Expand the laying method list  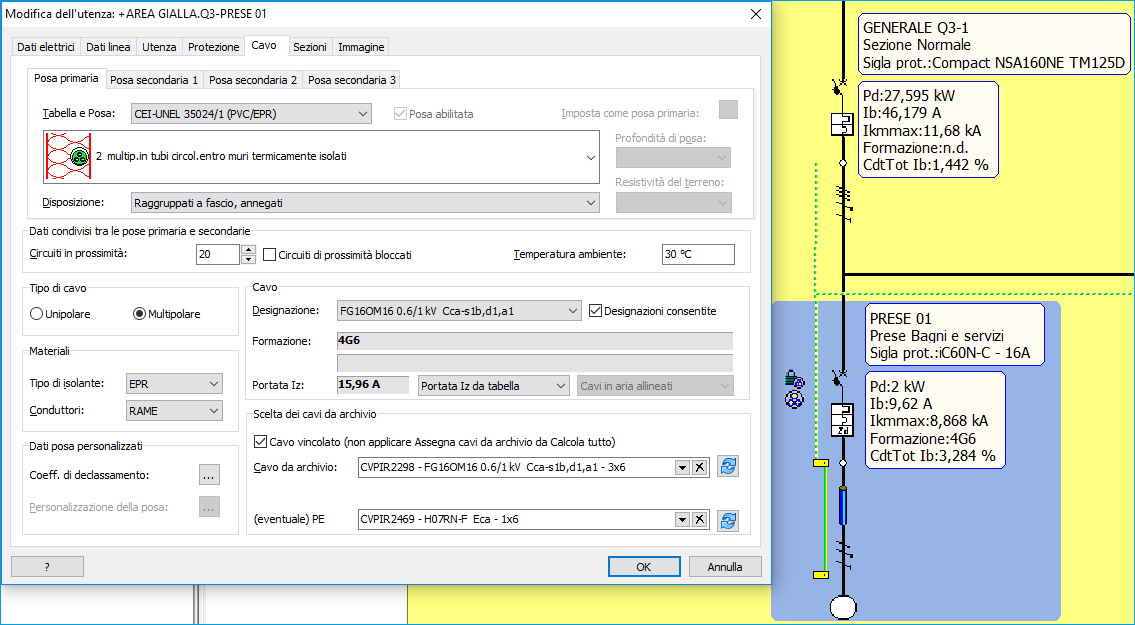click(x=591, y=157)
